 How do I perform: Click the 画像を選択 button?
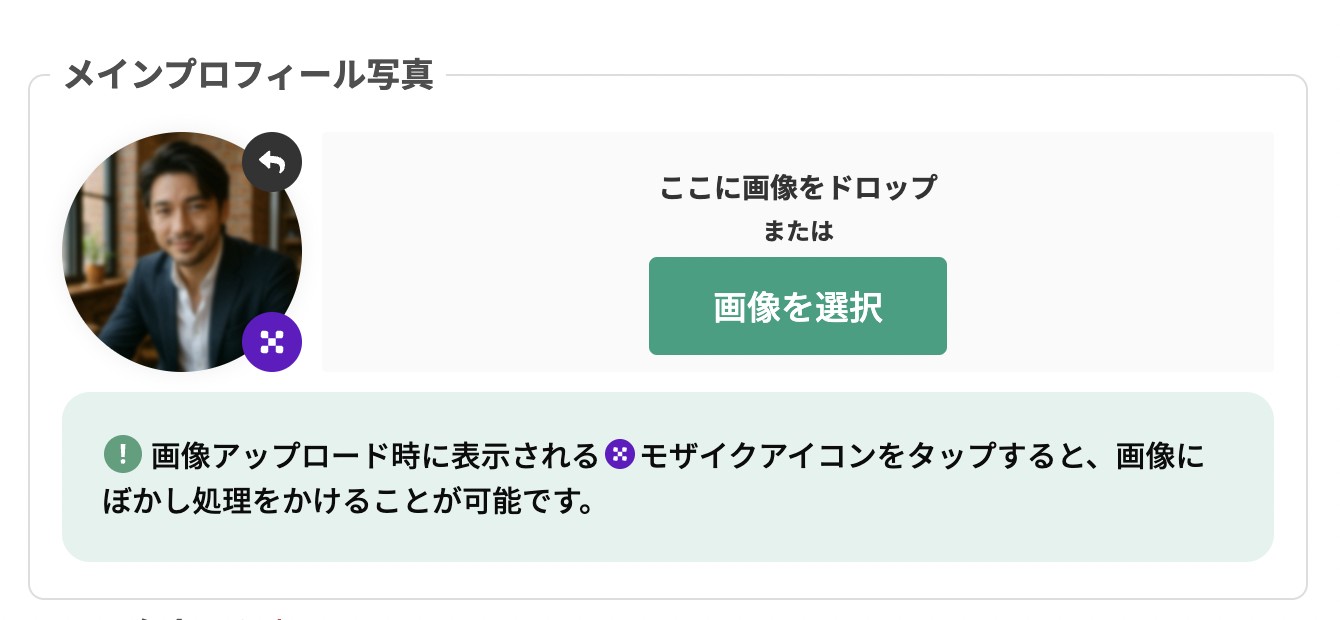coord(798,306)
